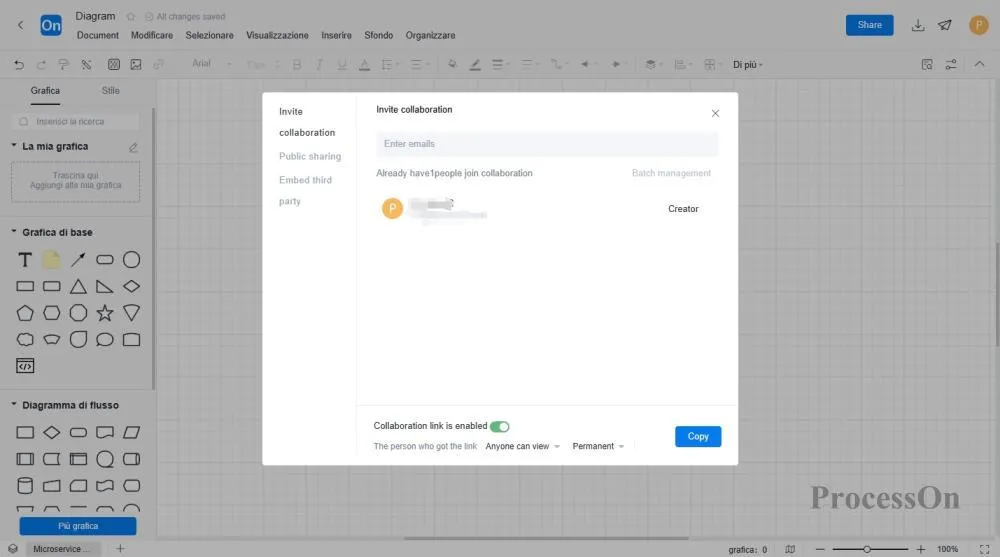Viewport: 1000px width, 557px height.
Task: Click the blue Copy button
Action: 698,437
